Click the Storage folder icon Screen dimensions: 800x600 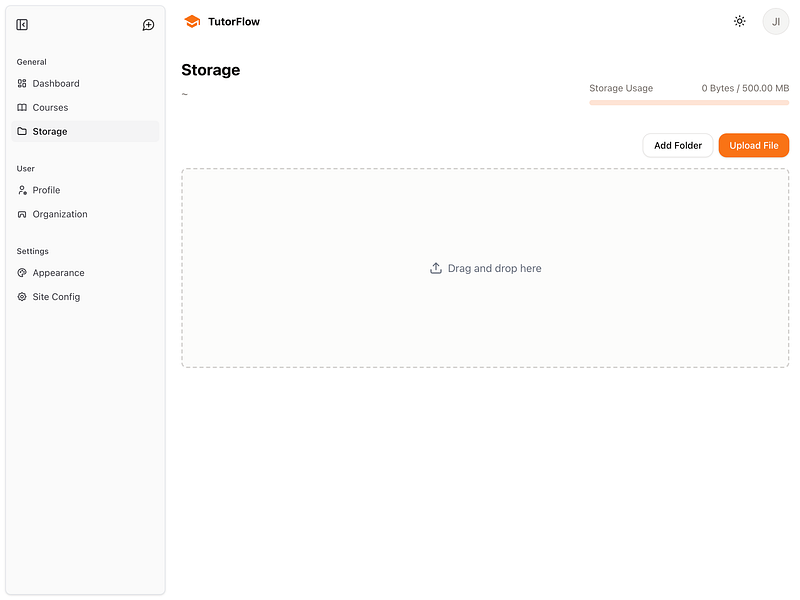point(22,131)
